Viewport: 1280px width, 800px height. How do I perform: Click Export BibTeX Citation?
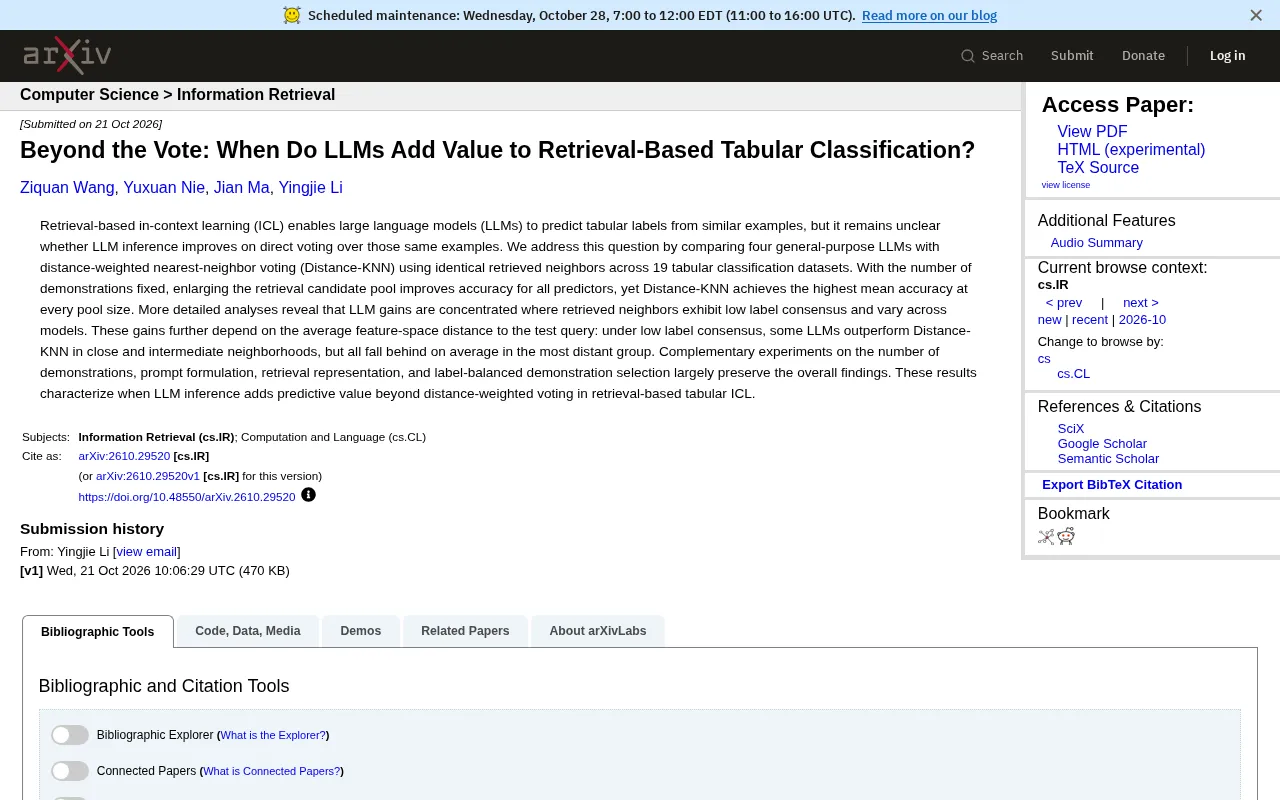pos(1112,485)
